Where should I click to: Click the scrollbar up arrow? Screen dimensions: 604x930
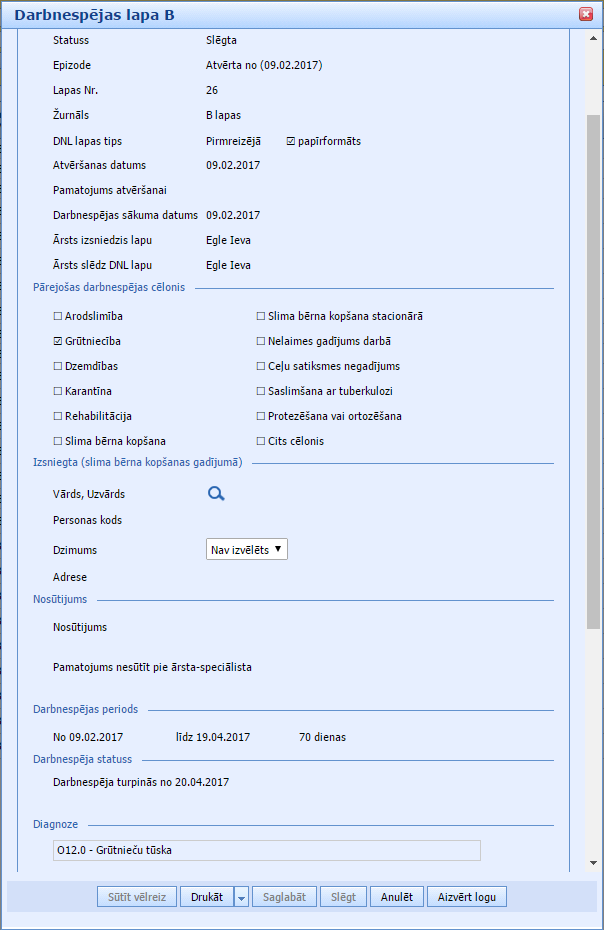[593, 40]
